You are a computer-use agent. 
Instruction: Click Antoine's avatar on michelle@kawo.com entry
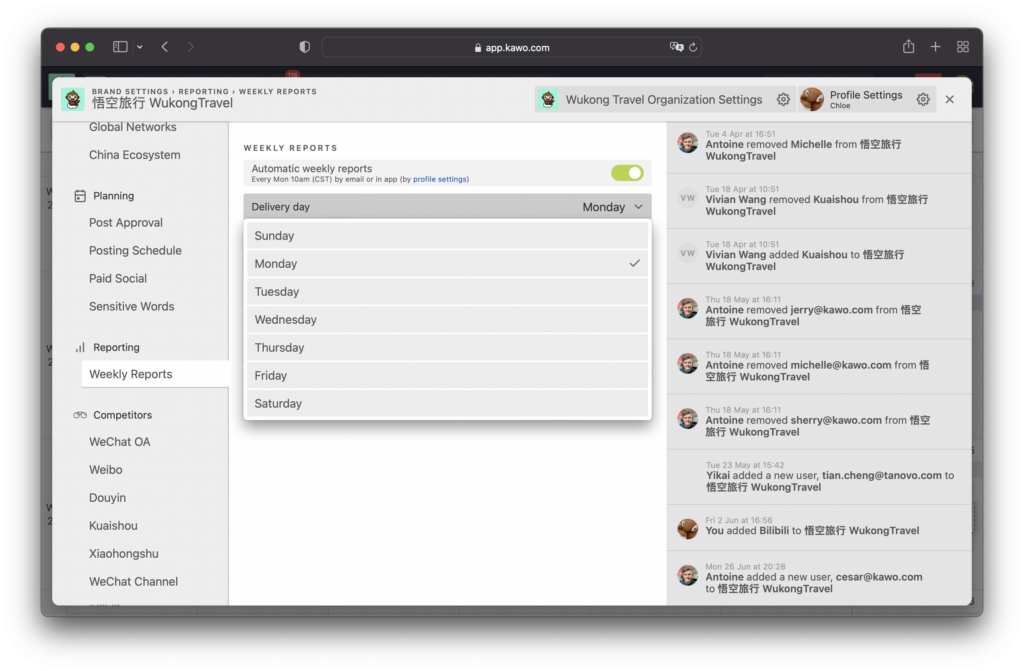[x=688, y=363]
